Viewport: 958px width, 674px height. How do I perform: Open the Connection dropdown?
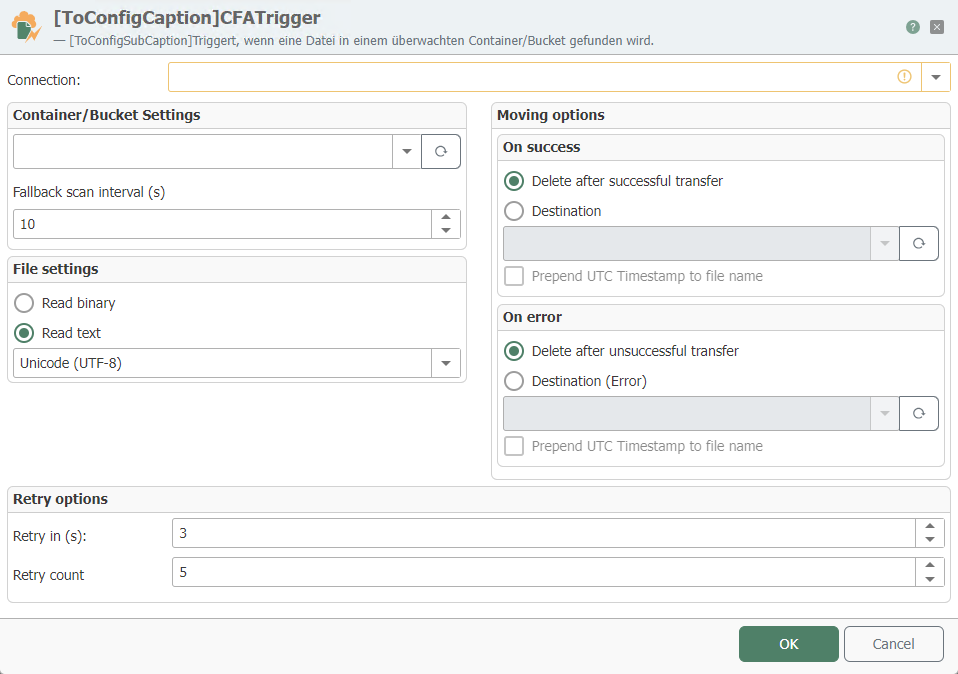936,77
